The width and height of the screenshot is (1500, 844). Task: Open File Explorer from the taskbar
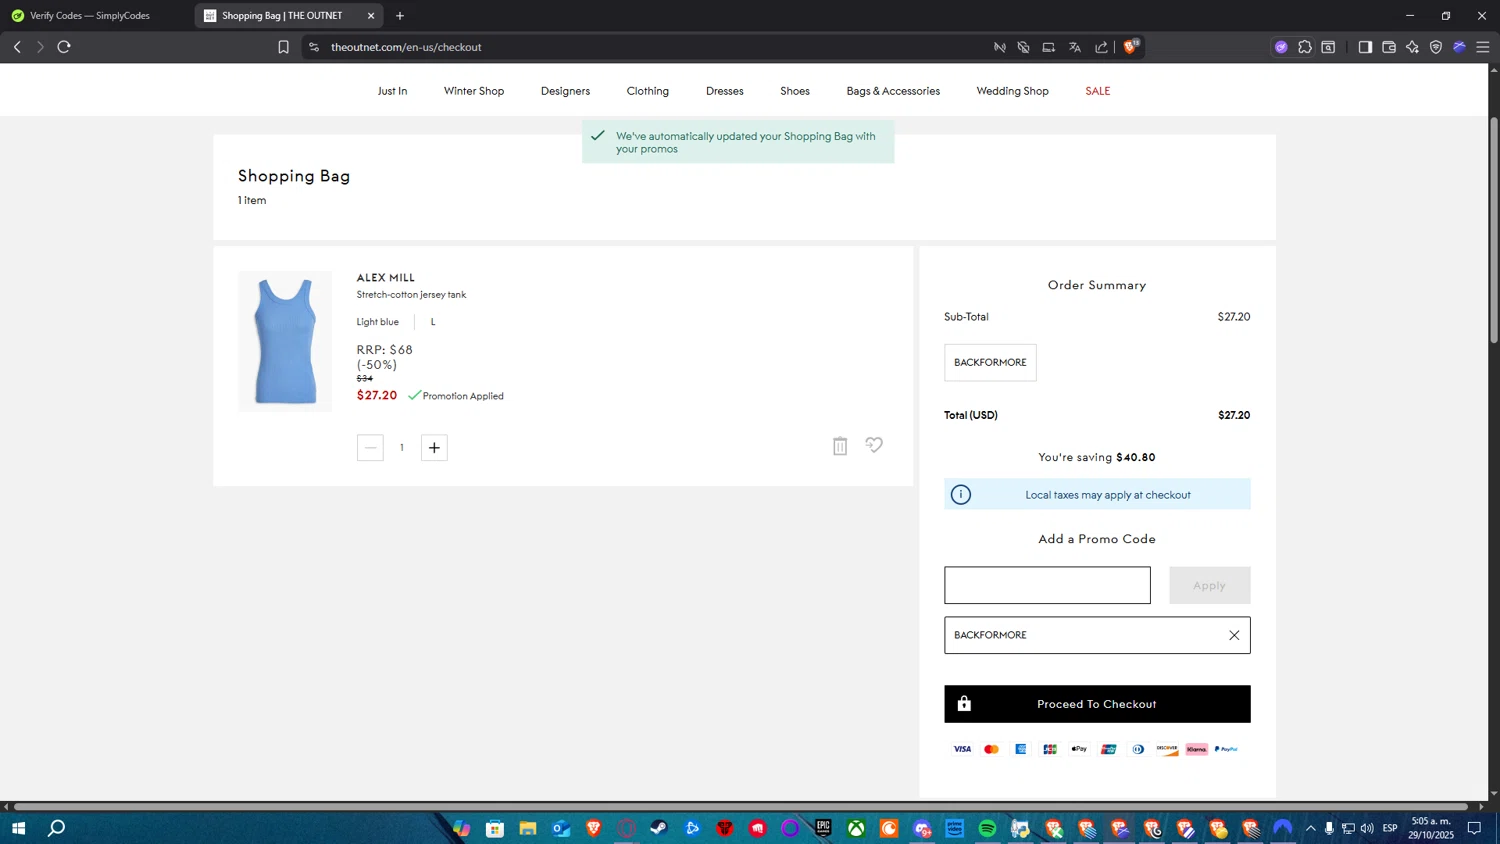tap(528, 828)
